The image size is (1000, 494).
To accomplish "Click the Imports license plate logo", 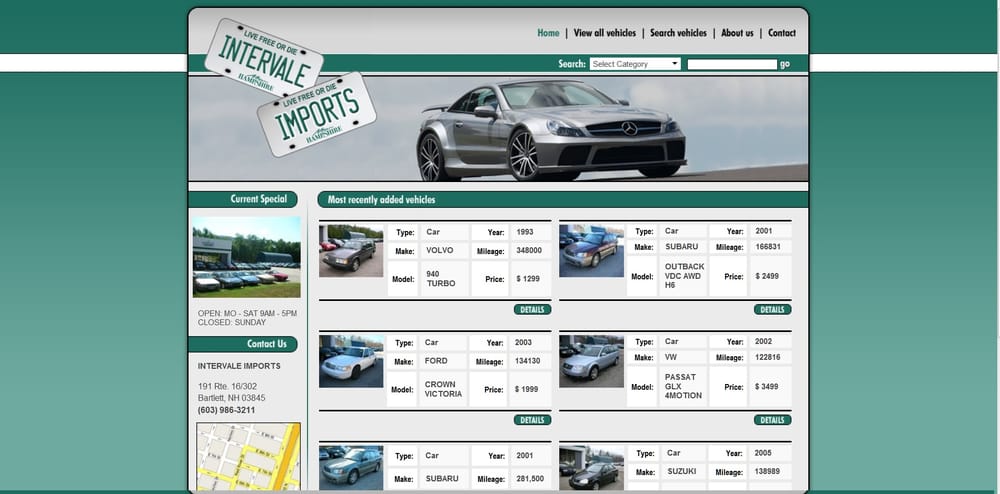I will click(x=316, y=114).
